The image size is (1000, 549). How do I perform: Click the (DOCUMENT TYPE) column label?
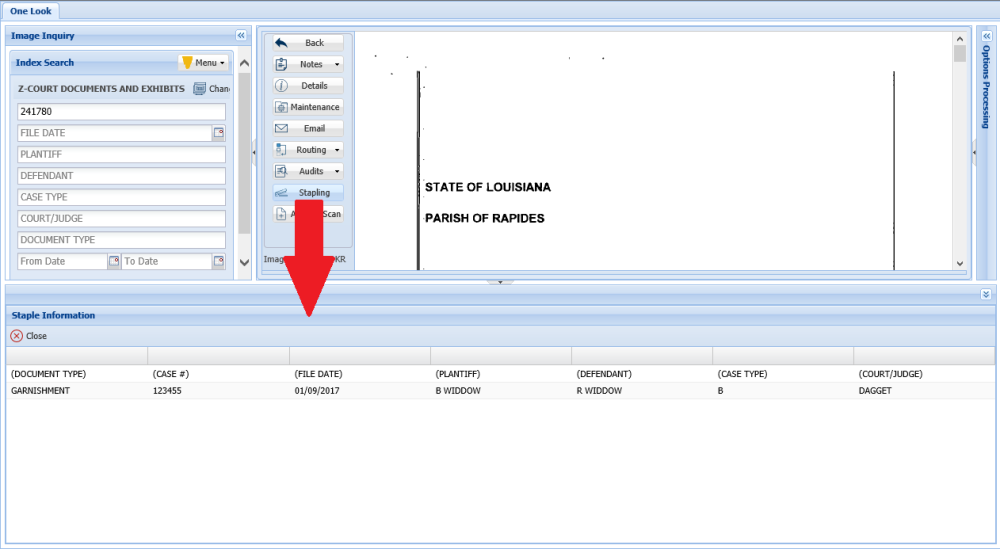point(48,374)
